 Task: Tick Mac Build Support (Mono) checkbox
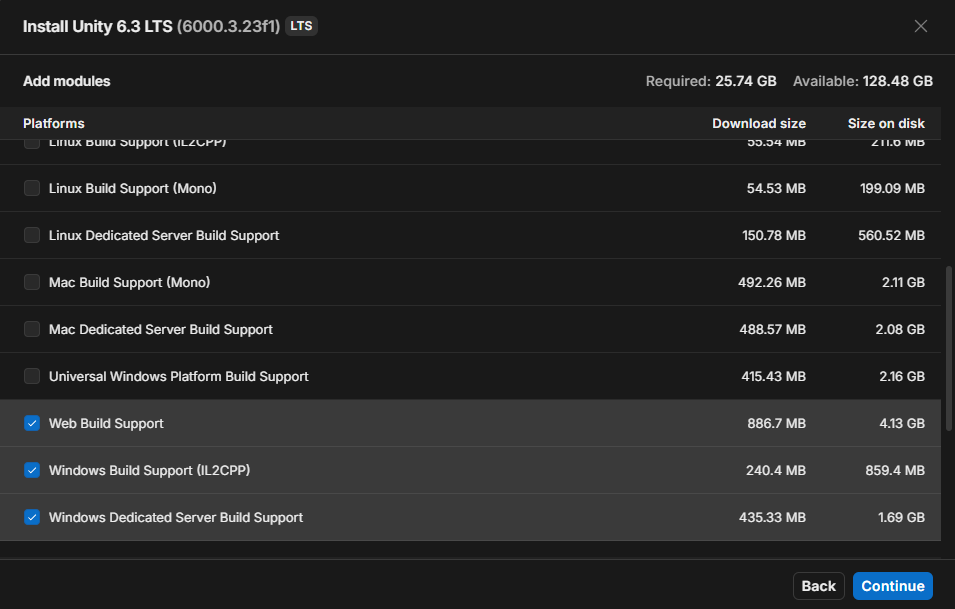pyautogui.click(x=32, y=282)
